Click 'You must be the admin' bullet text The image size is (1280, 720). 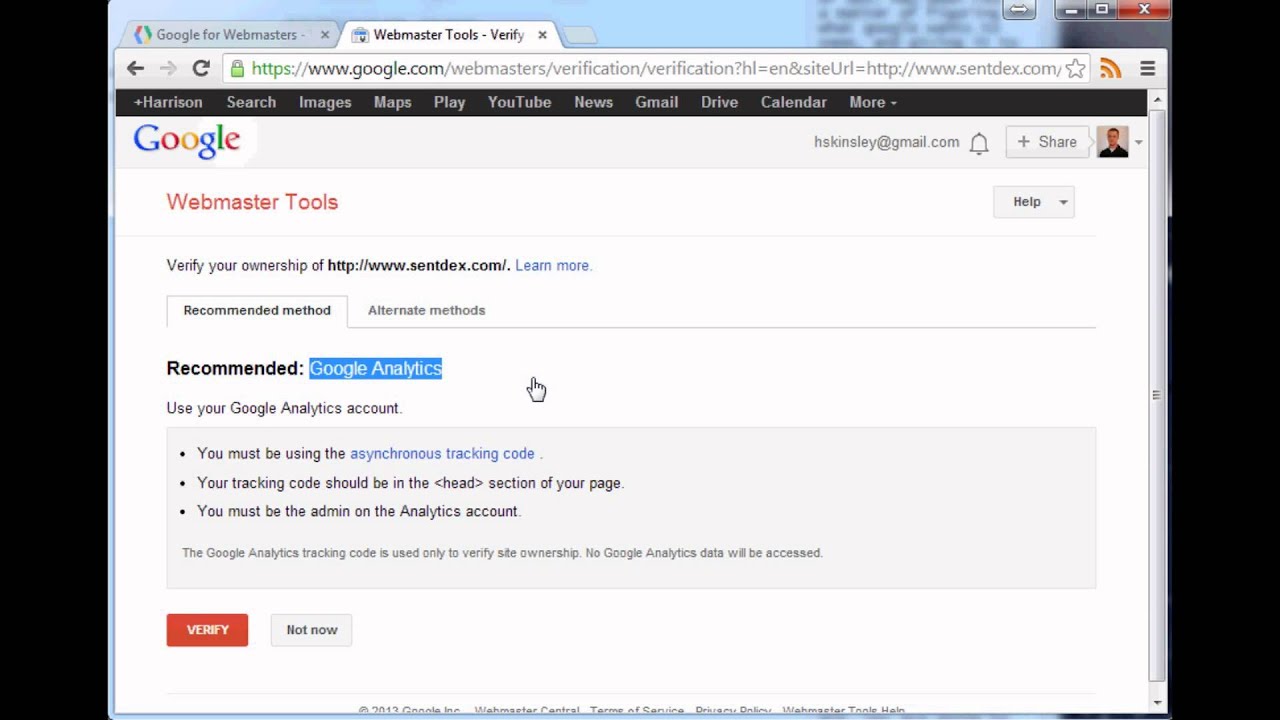pos(359,512)
